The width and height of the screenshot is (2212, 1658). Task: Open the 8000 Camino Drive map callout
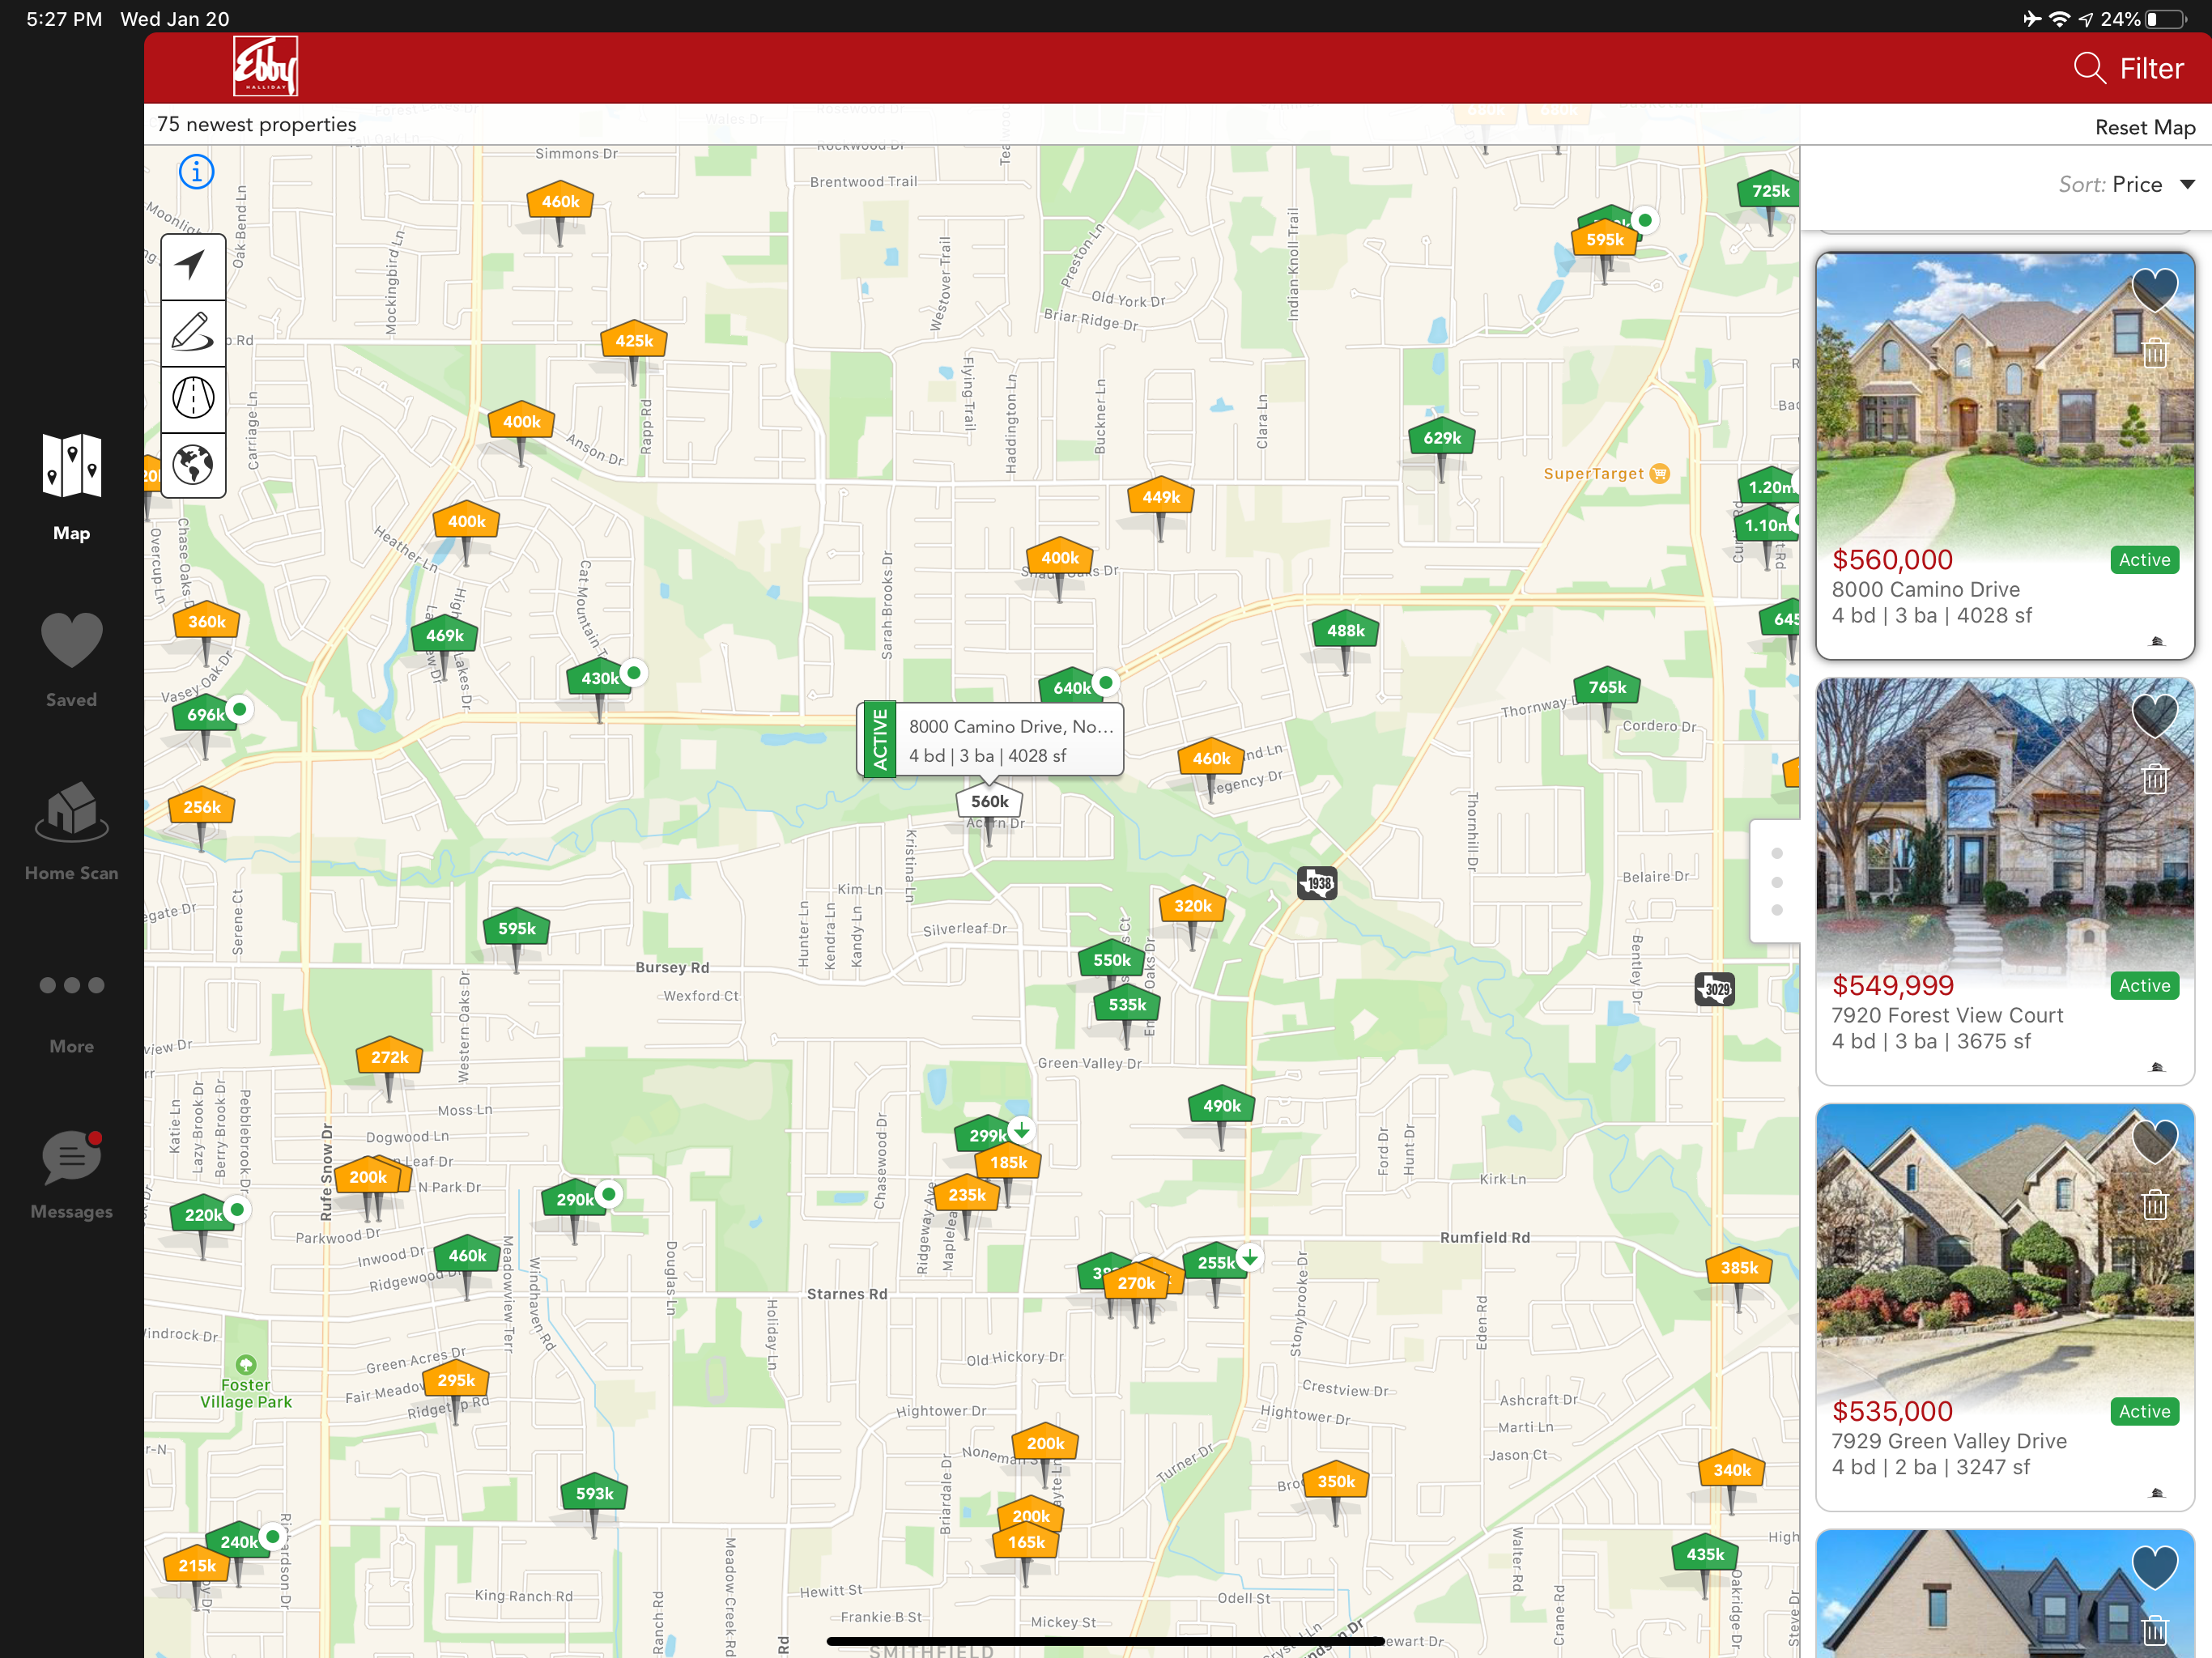[x=990, y=740]
